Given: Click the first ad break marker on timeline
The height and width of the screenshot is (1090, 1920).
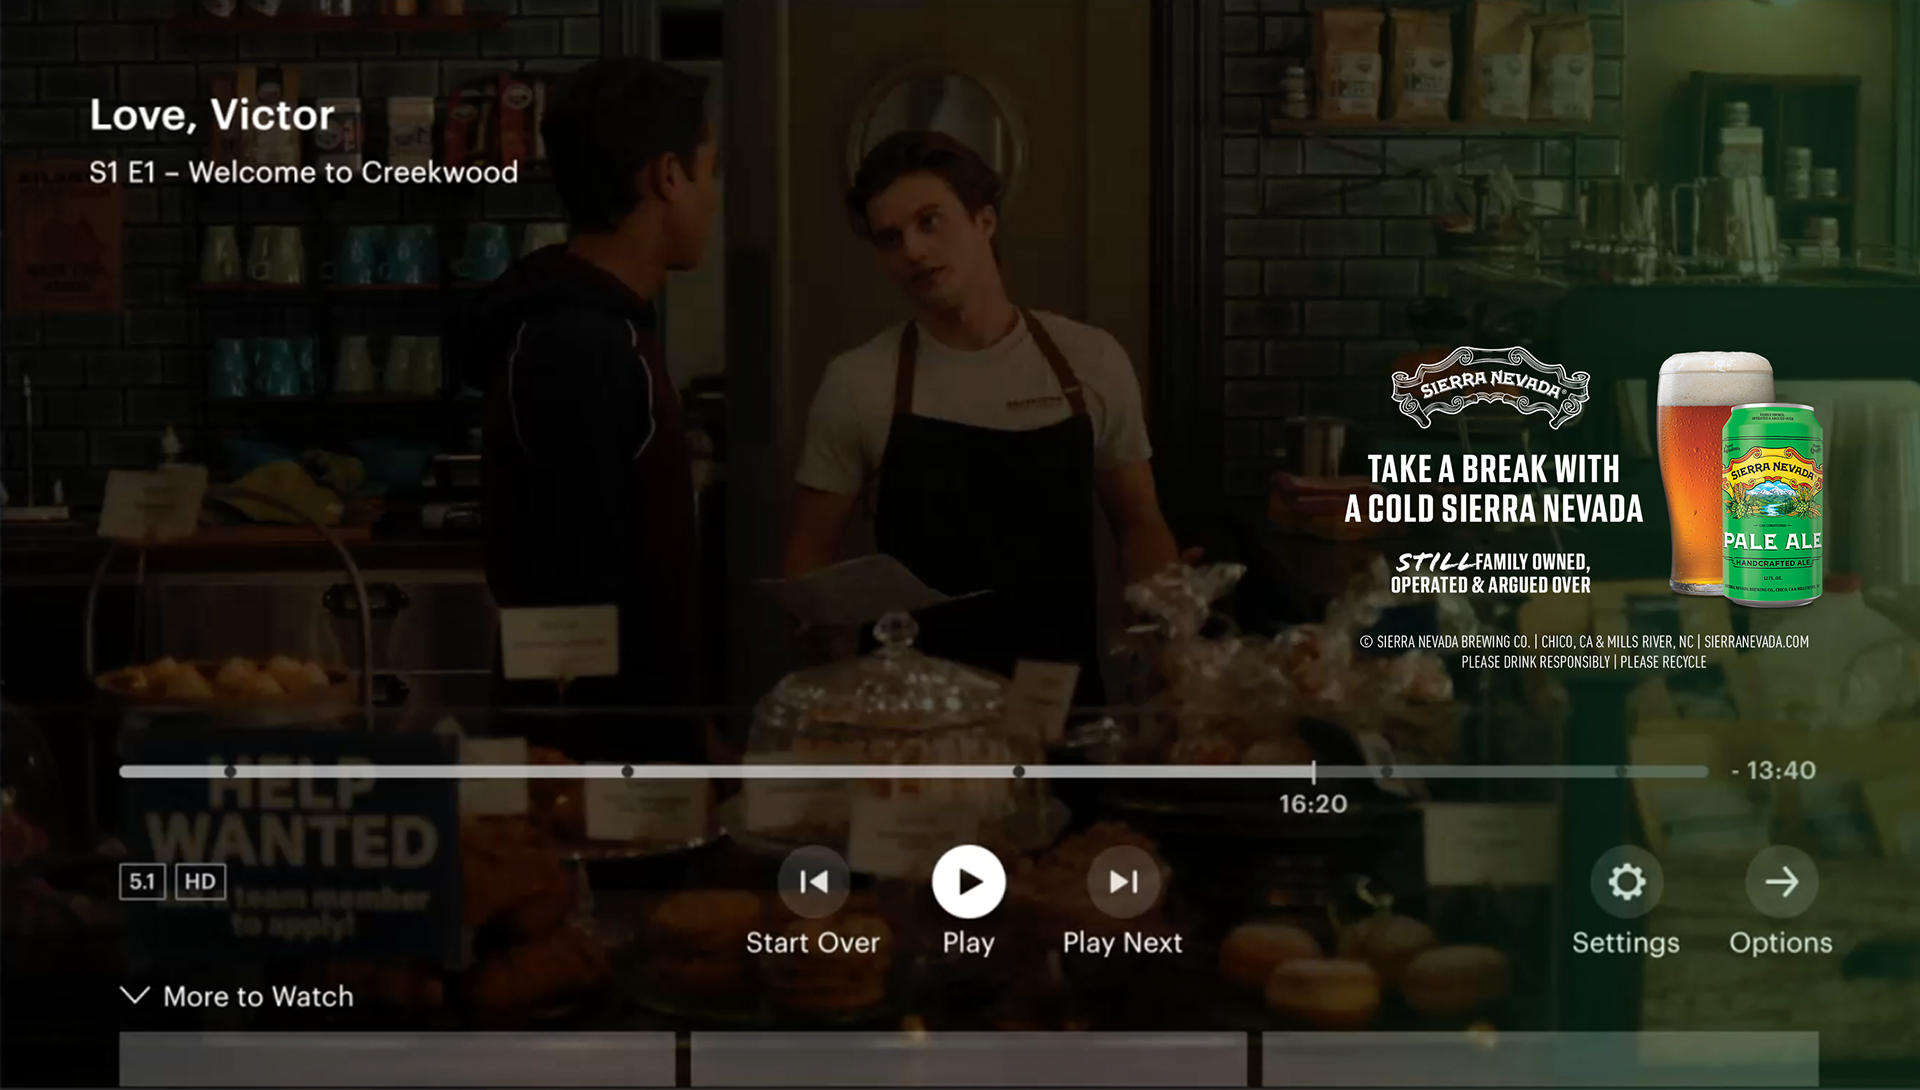Looking at the screenshot, I should (230, 771).
